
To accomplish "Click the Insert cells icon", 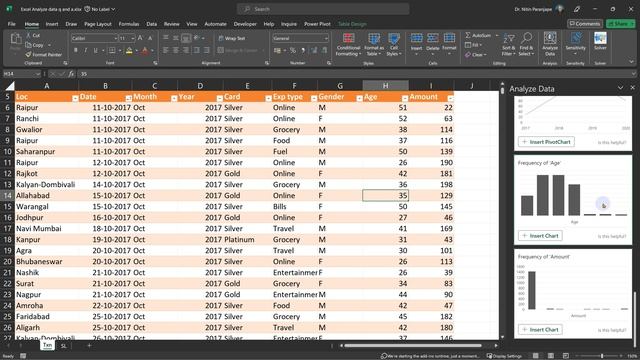I will pos(416,39).
